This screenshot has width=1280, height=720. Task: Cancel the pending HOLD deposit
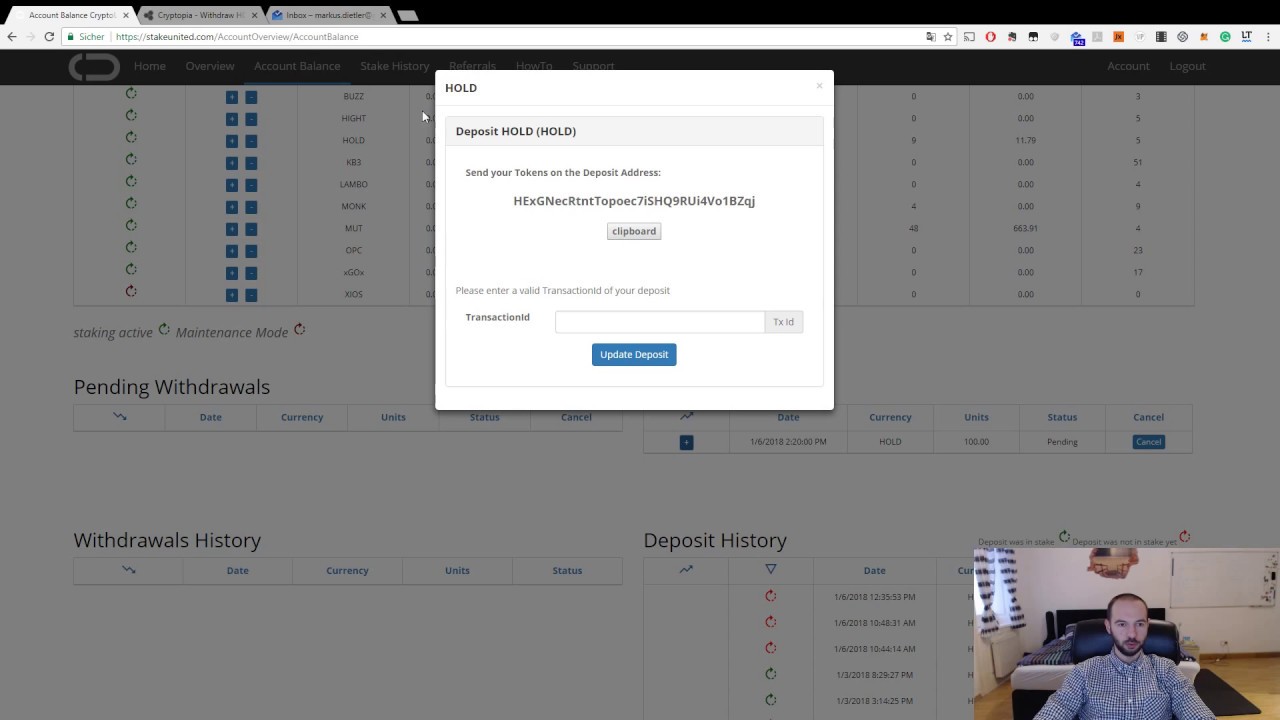1148,442
